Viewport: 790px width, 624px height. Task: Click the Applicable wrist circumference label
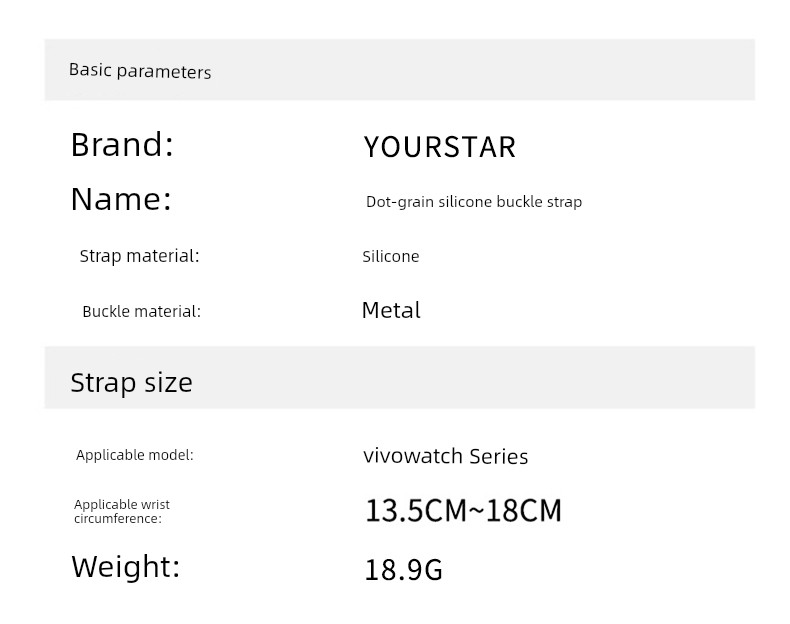[x=122, y=511]
